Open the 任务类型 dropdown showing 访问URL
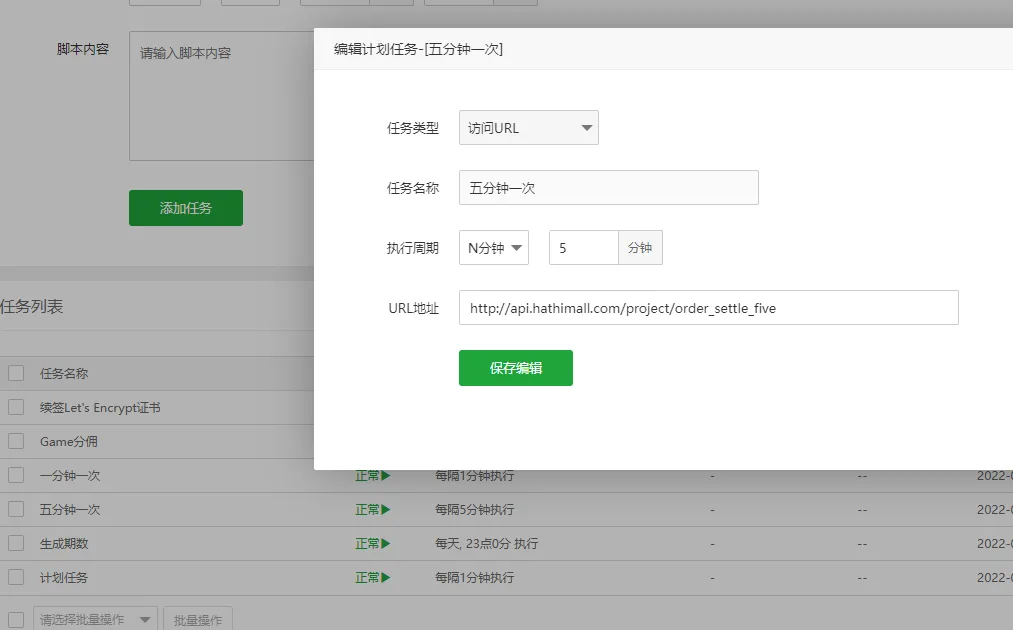 pyautogui.click(x=528, y=128)
